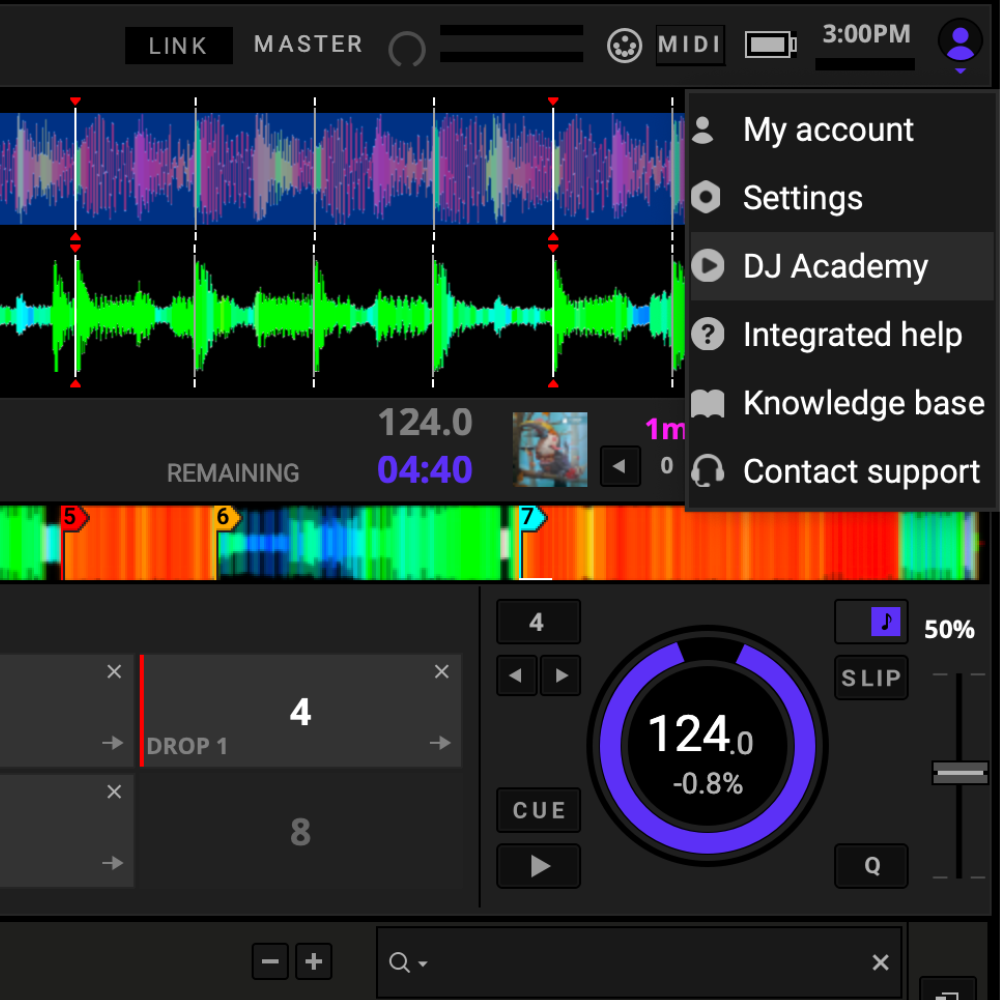Click the arrow on pad left of pad 8
This screenshot has height=1000, width=1000.
coord(113,863)
